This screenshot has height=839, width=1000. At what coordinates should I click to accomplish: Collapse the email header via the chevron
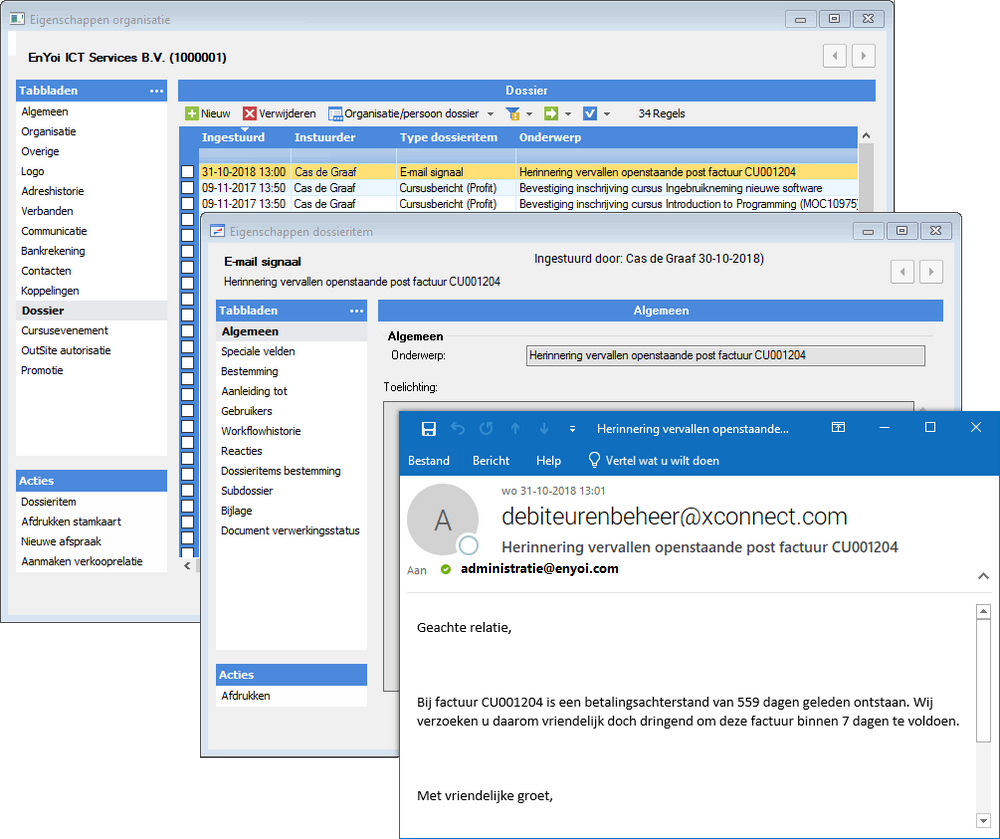pyautogui.click(x=982, y=575)
